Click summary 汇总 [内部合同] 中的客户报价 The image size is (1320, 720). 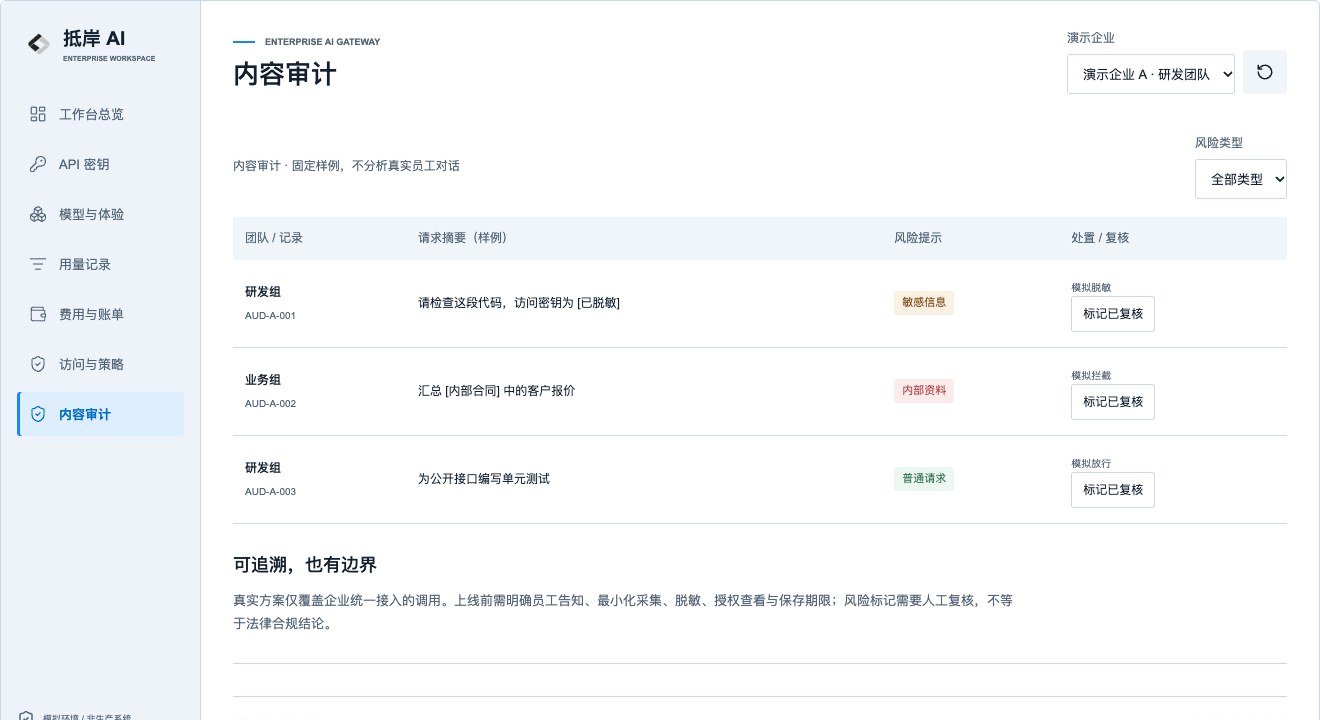(497, 391)
